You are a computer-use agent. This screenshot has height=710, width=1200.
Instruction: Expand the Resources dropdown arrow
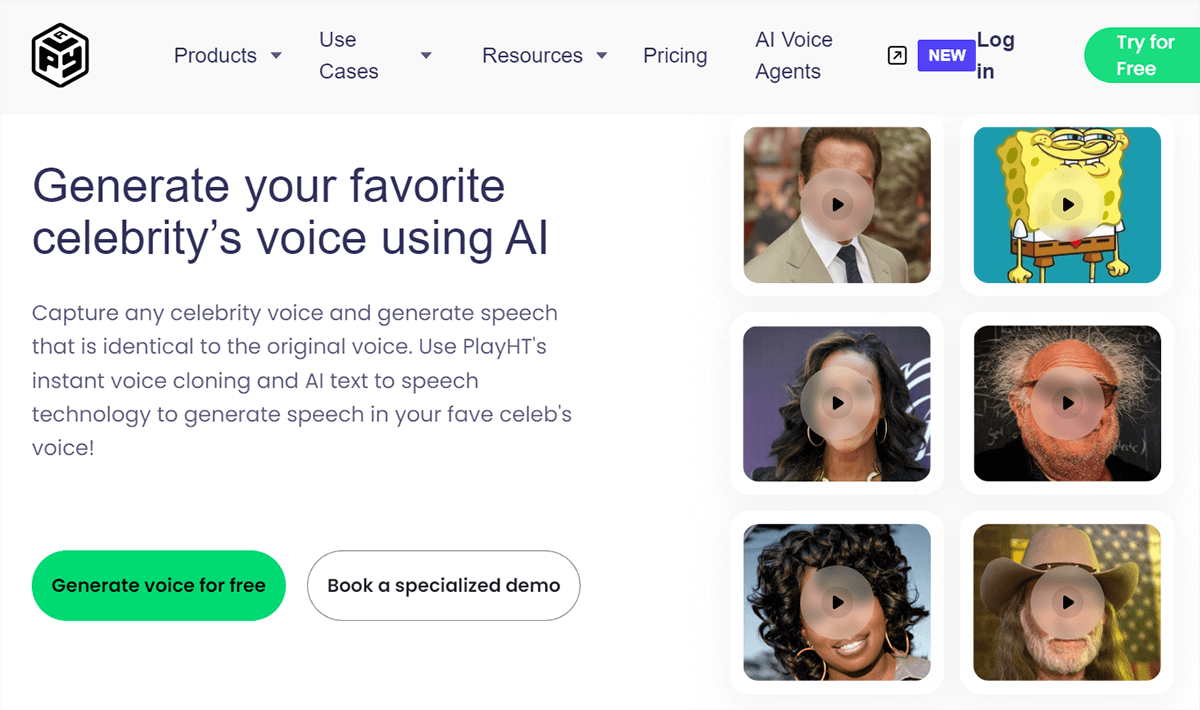pyautogui.click(x=602, y=56)
